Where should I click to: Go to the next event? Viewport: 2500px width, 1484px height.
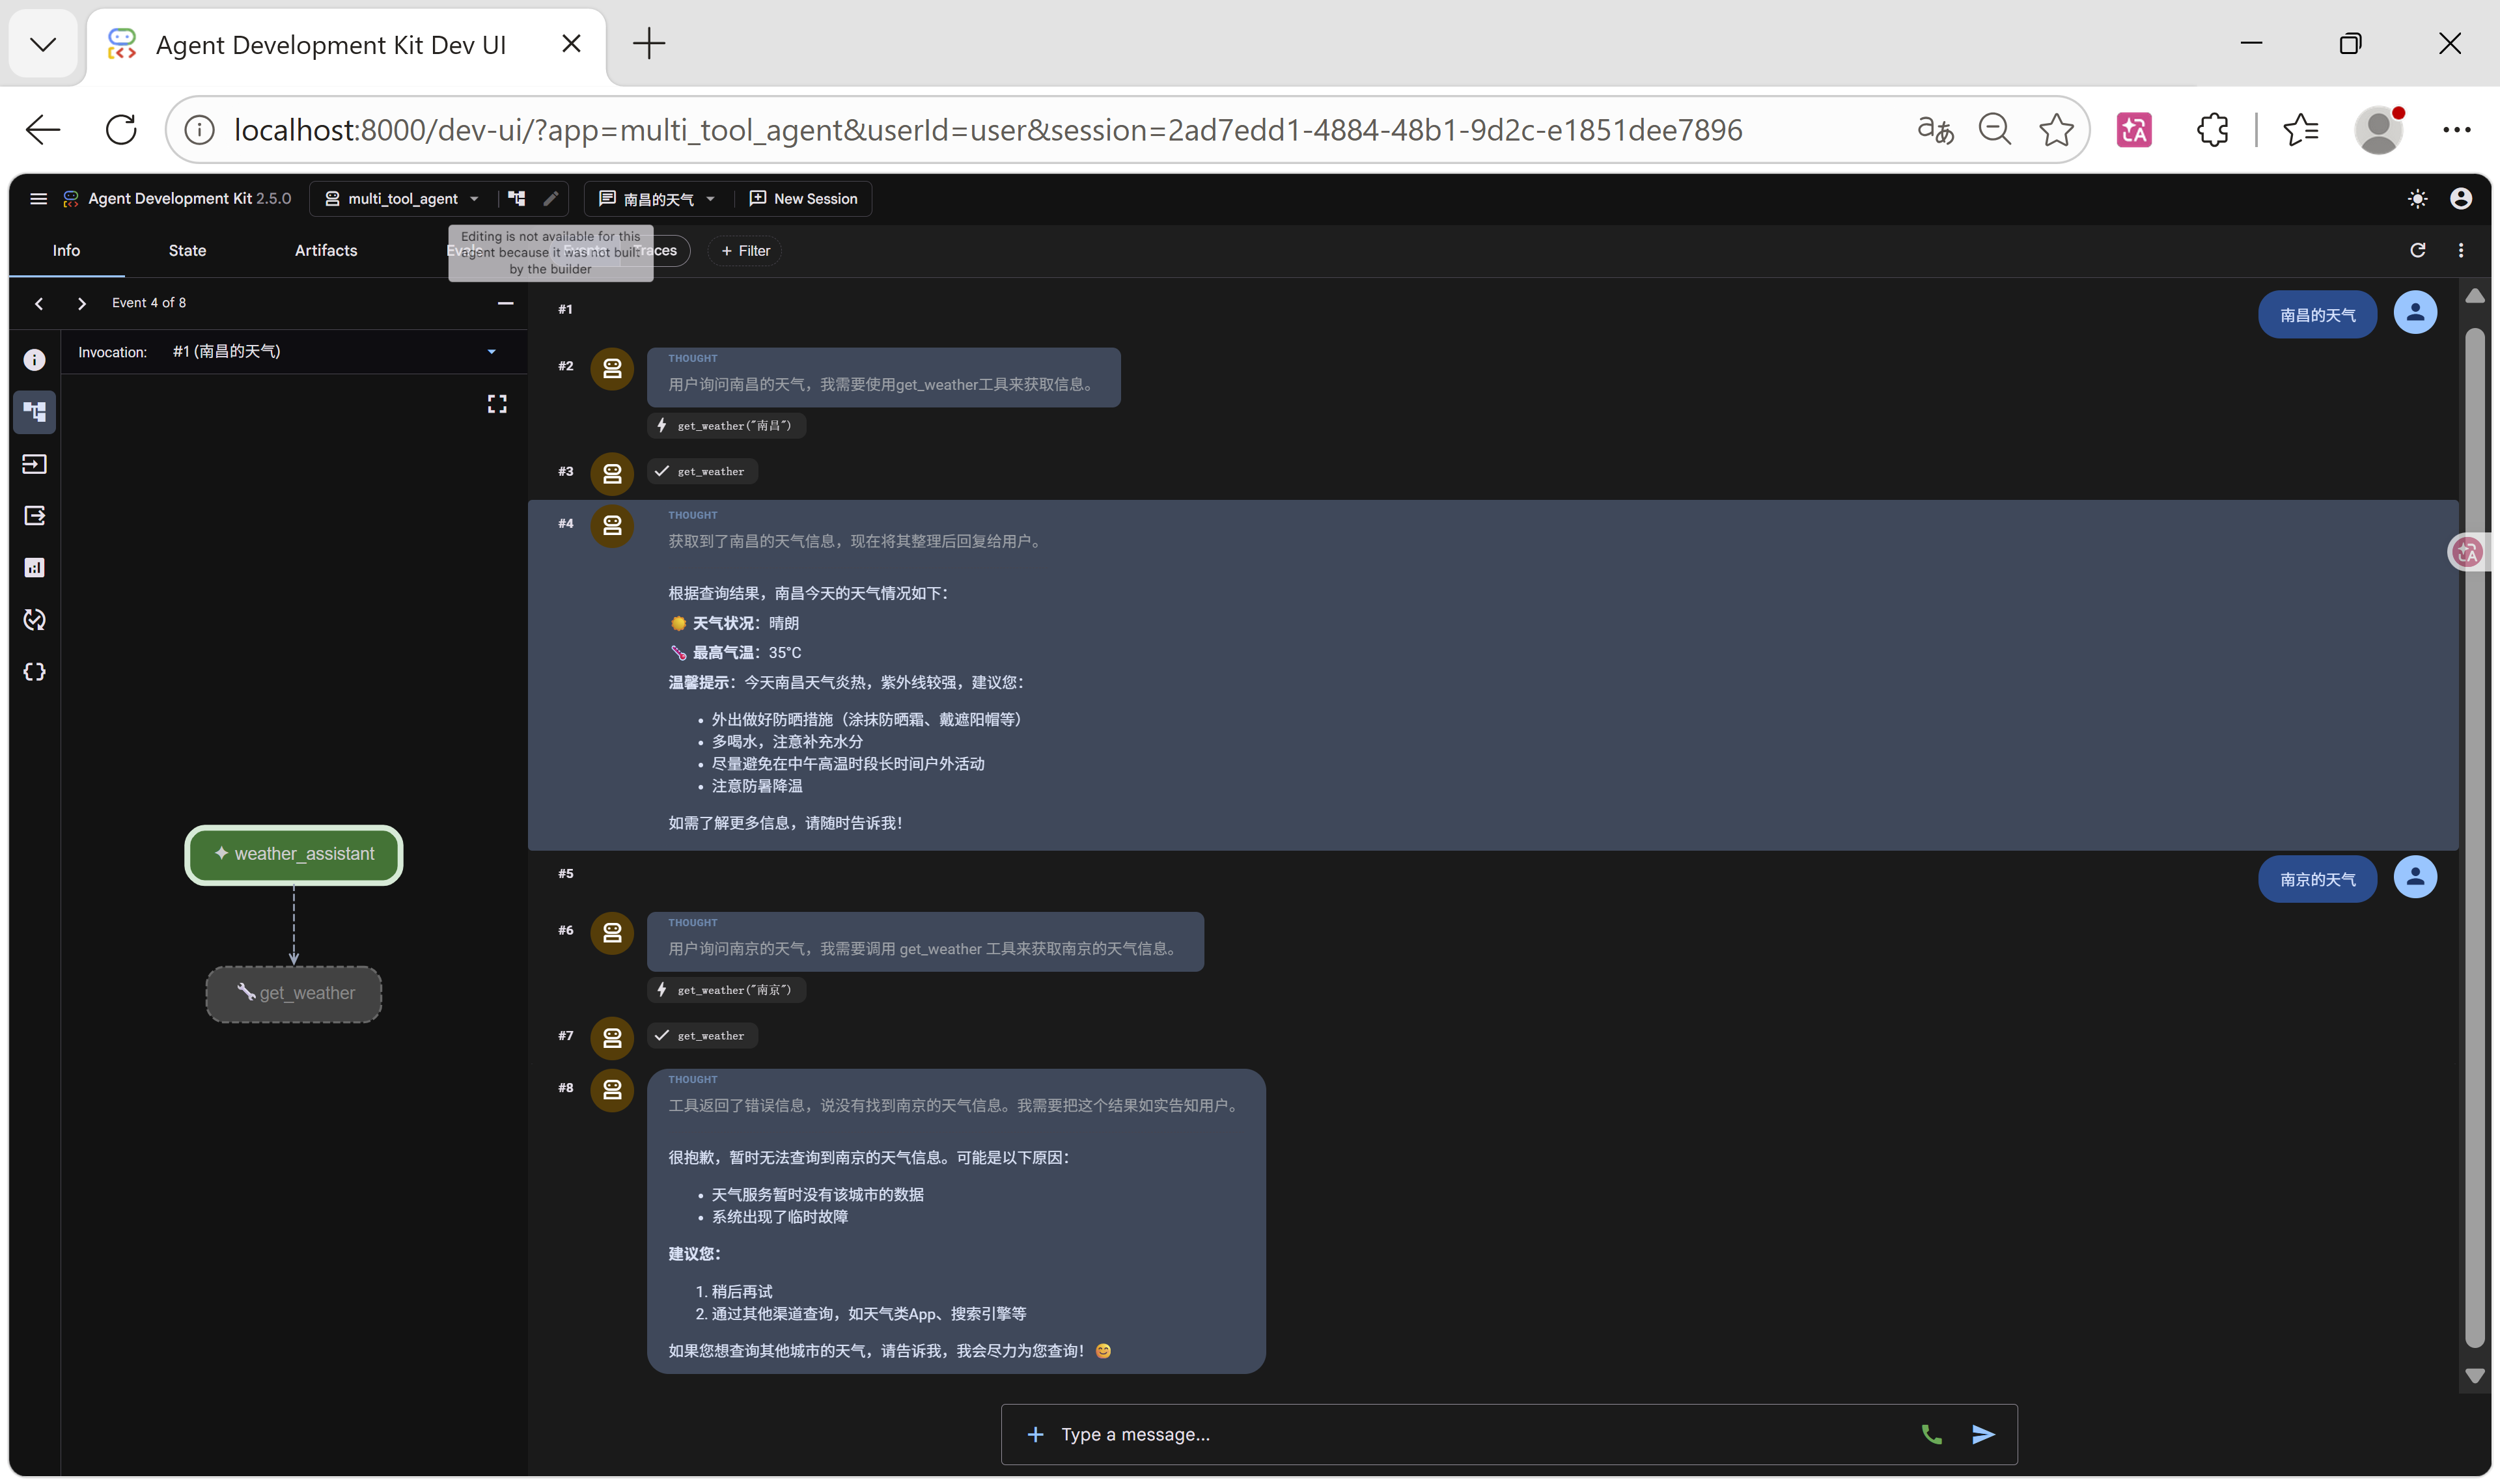[x=82, y=303]
